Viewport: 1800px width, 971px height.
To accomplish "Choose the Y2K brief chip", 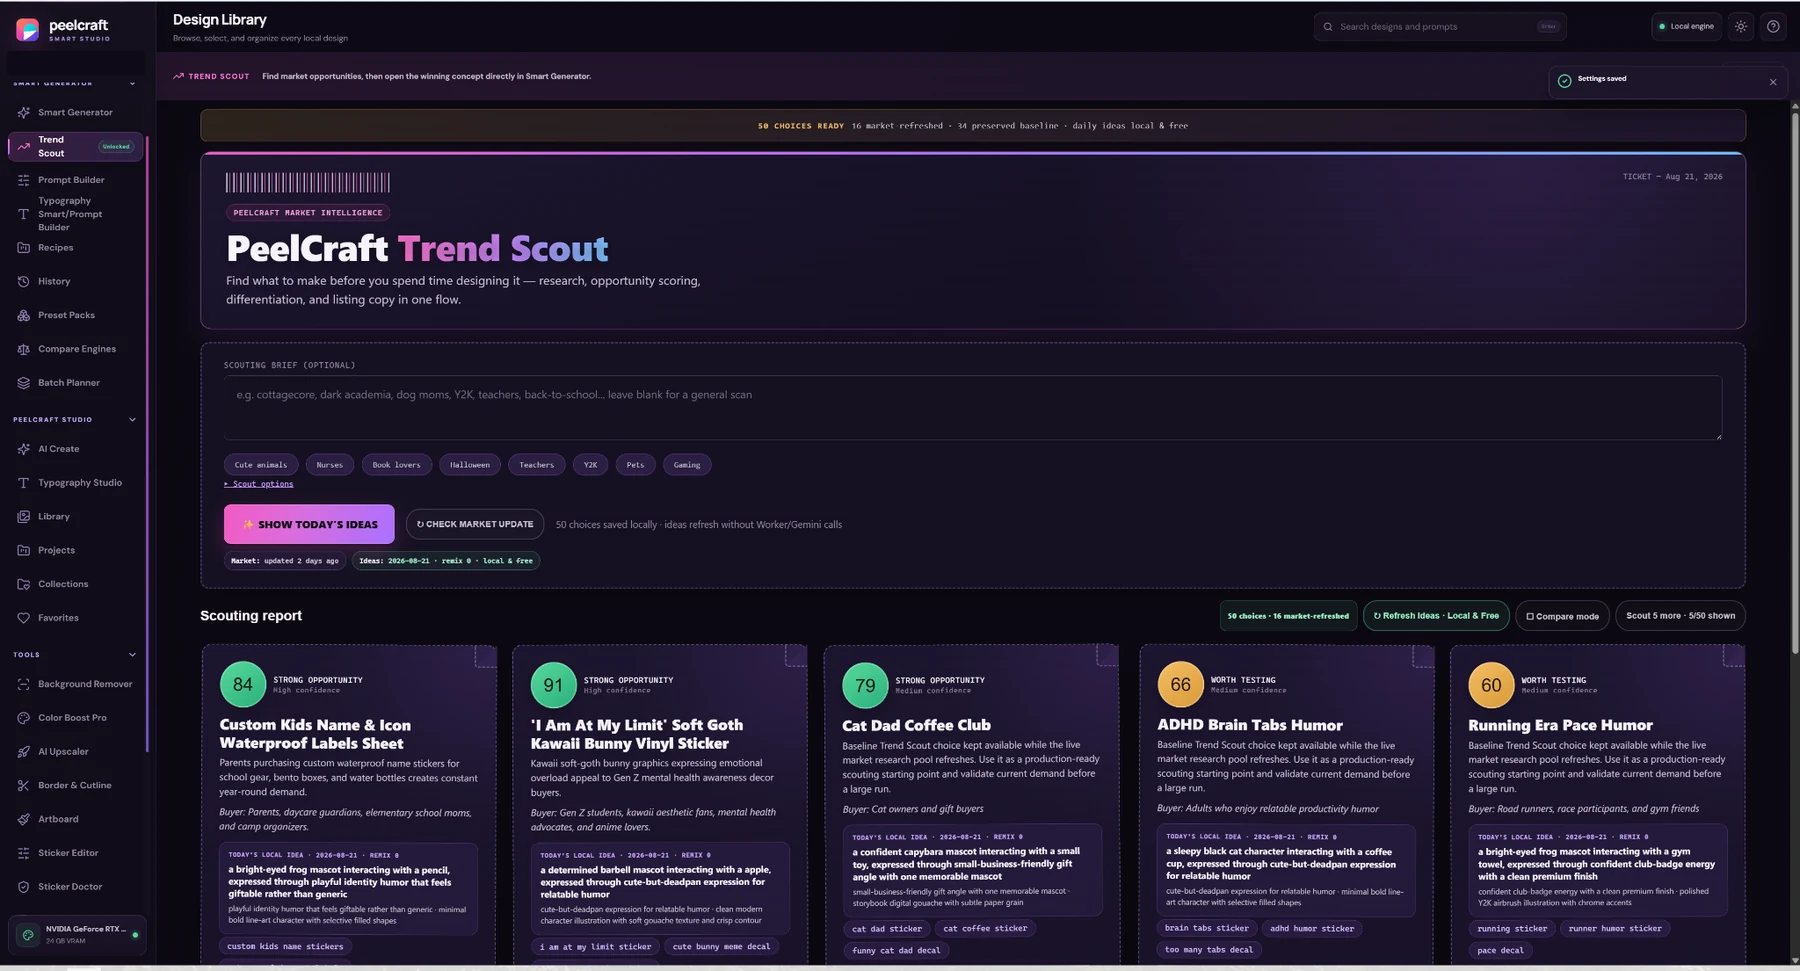I will click(x=591, y=465).
